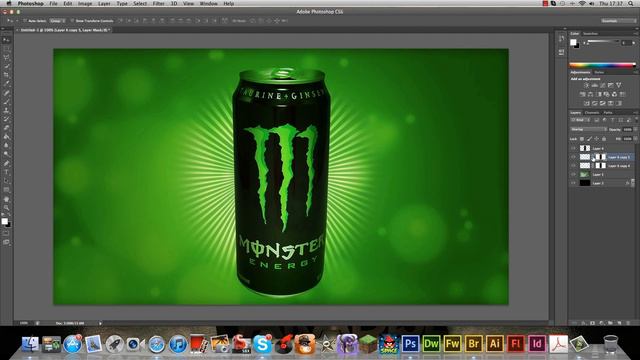The width and height of the screenshot is (640, 360).
Task: Open Skype from the Dock
Action: [x=262, y=344]
